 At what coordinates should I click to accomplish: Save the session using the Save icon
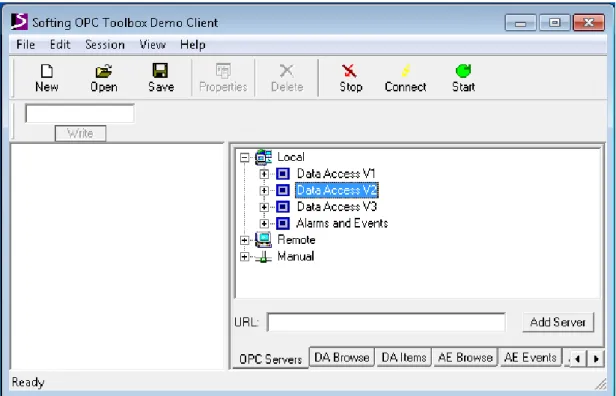[160, 71]
